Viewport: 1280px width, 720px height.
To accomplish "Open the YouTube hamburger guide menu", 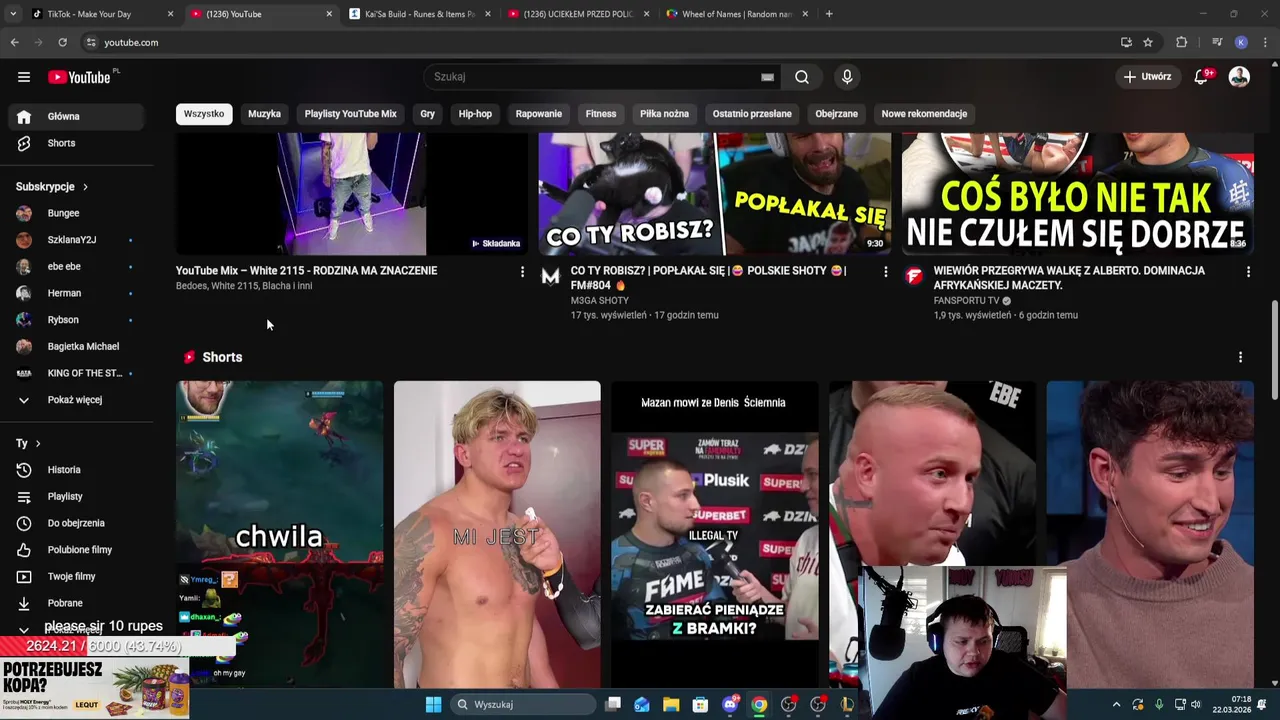I will pos(24,77).
